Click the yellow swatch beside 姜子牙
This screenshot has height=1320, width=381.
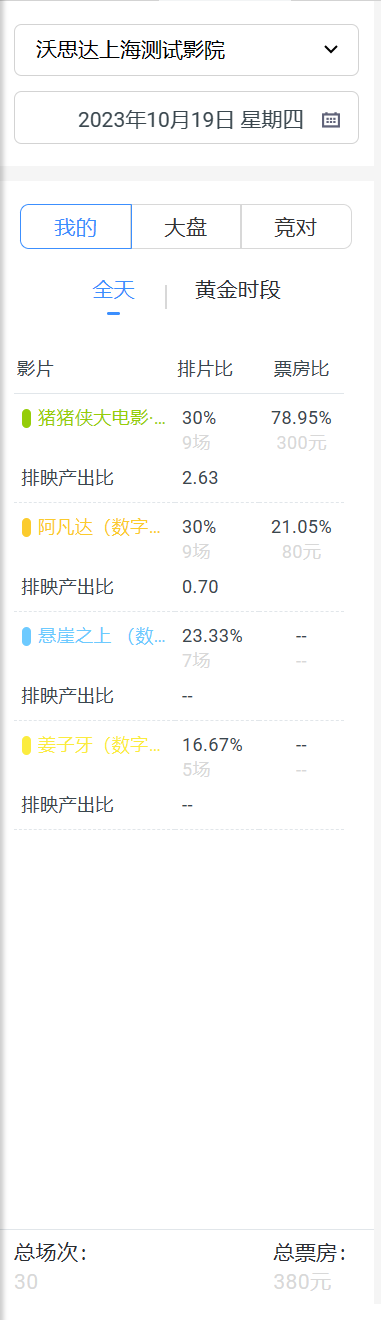(27, 745)
